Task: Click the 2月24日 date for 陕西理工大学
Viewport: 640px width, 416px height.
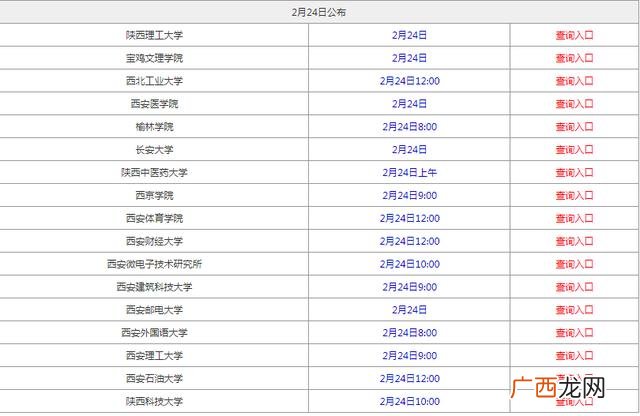Action: (x=409, y=35)
